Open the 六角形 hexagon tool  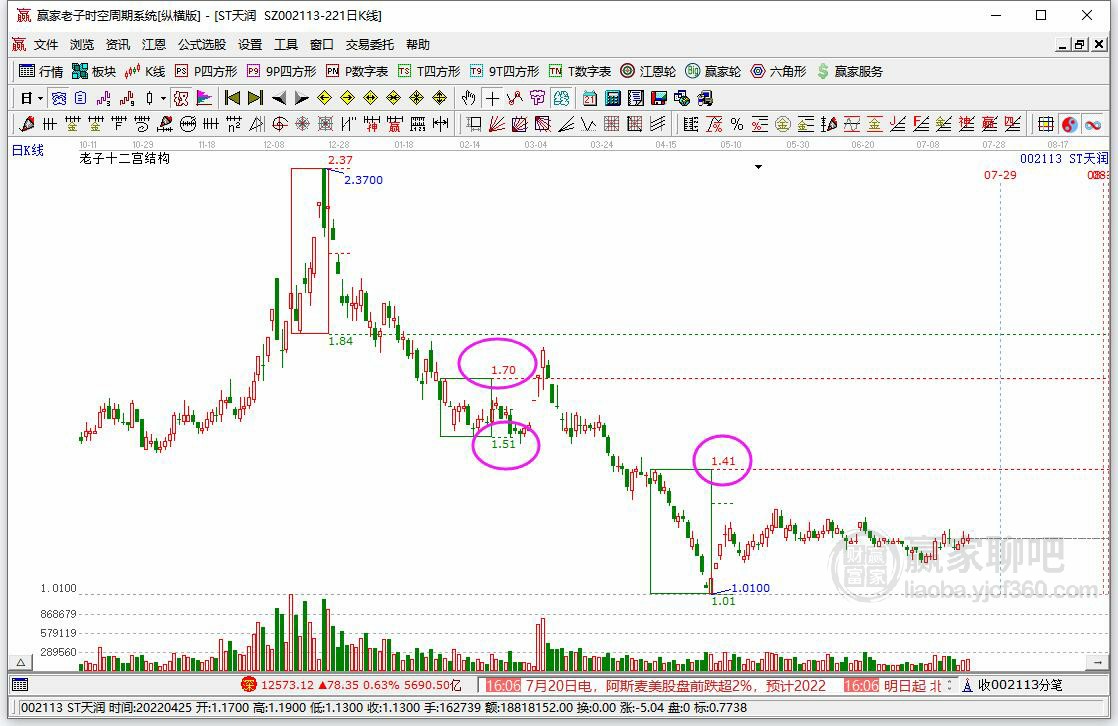(779, 71)
